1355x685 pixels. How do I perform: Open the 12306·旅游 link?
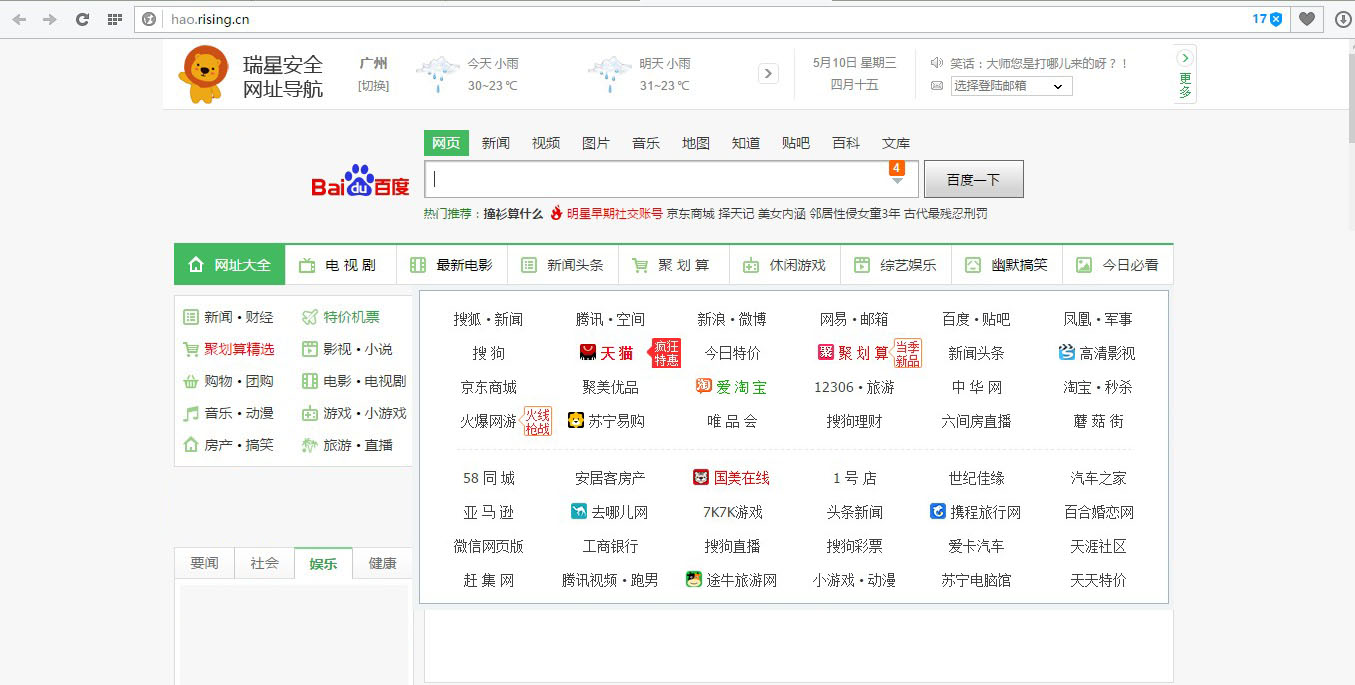click(854, 387)
